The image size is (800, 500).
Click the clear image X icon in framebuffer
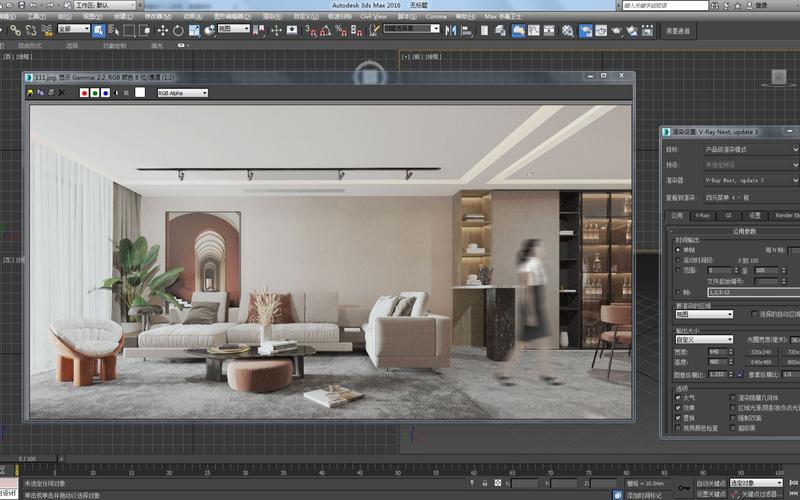click(x=62, y=93)
